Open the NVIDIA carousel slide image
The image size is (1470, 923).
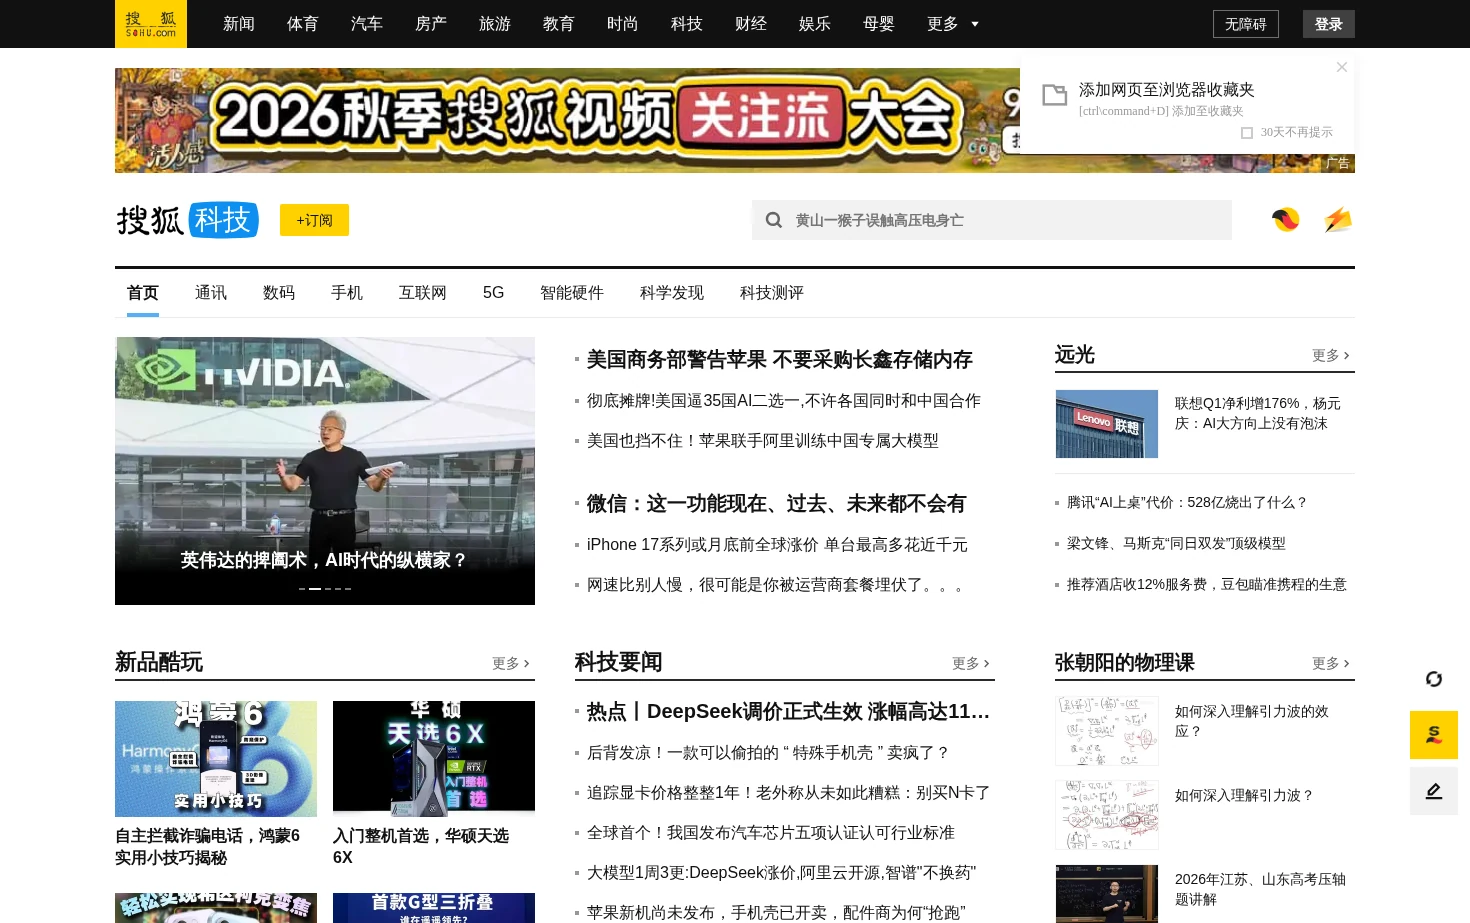tap(325, 471)
